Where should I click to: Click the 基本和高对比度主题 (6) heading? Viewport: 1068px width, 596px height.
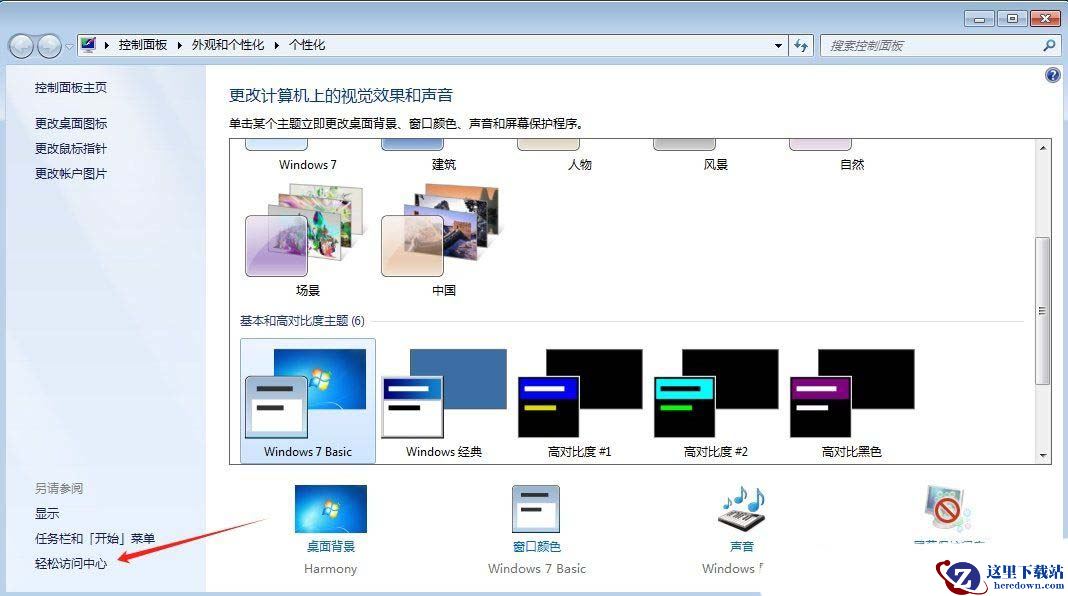coord(302,321)
